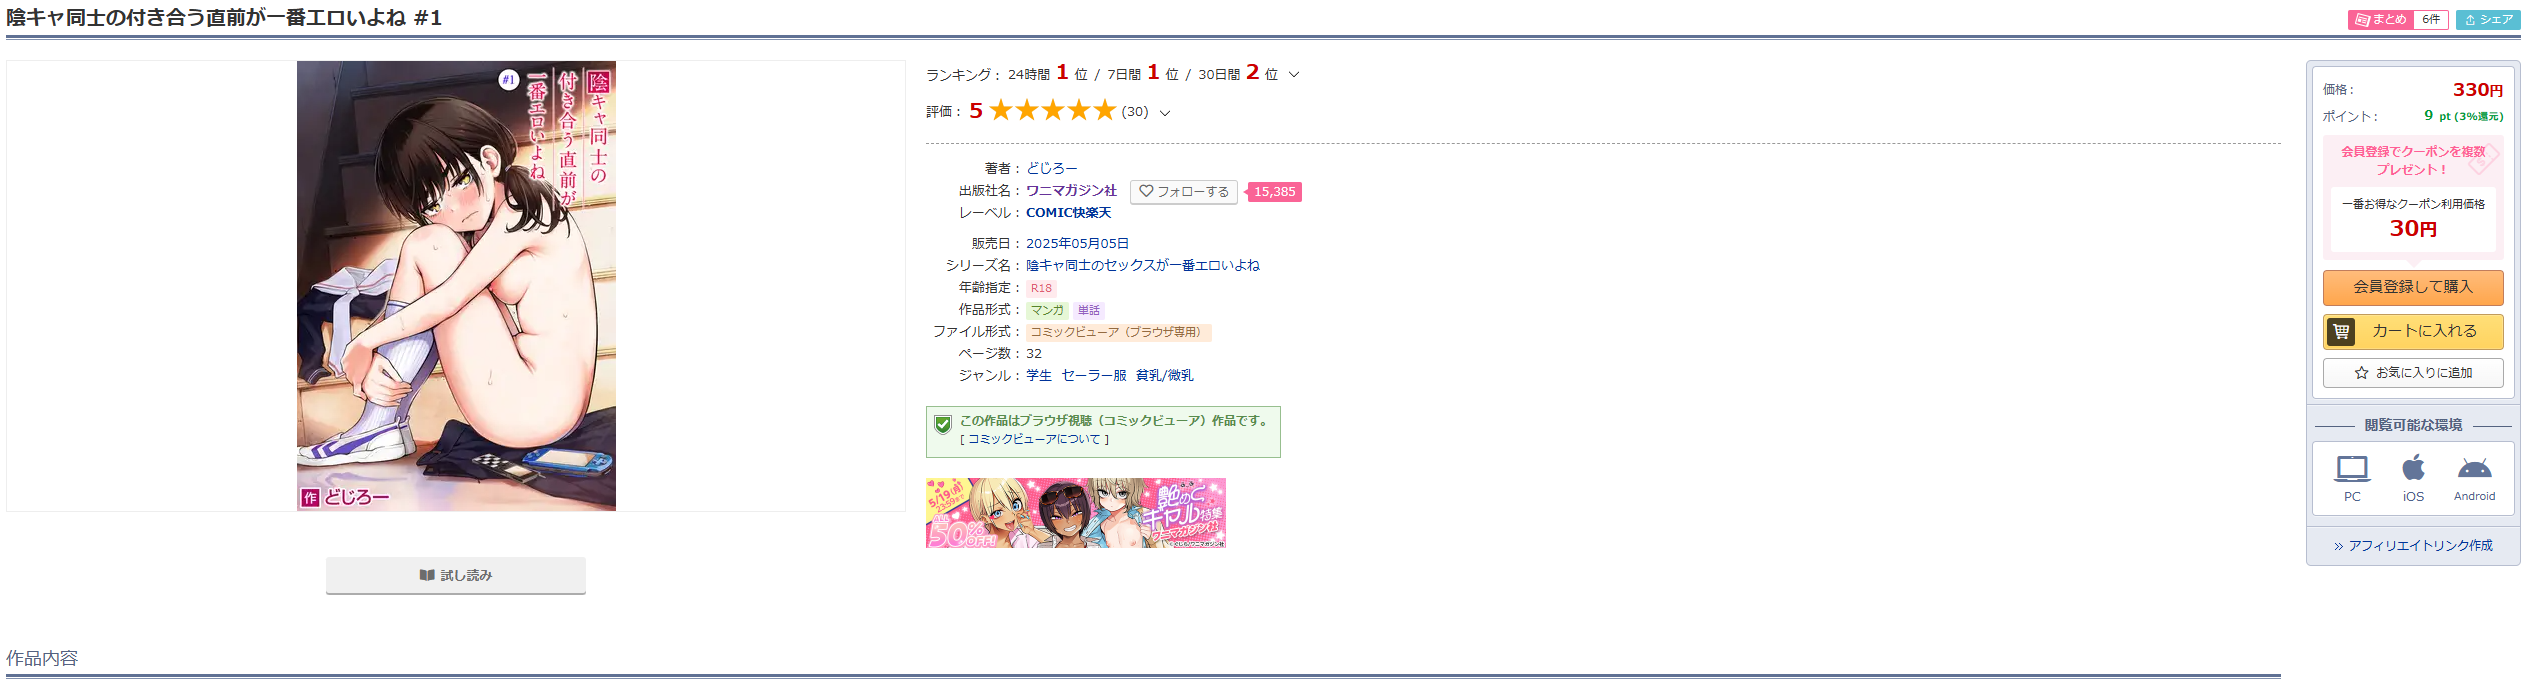The height and width of the screenshot is (687, 2530).
Task: Click the book icon on trial read
Action: point(427,575)
